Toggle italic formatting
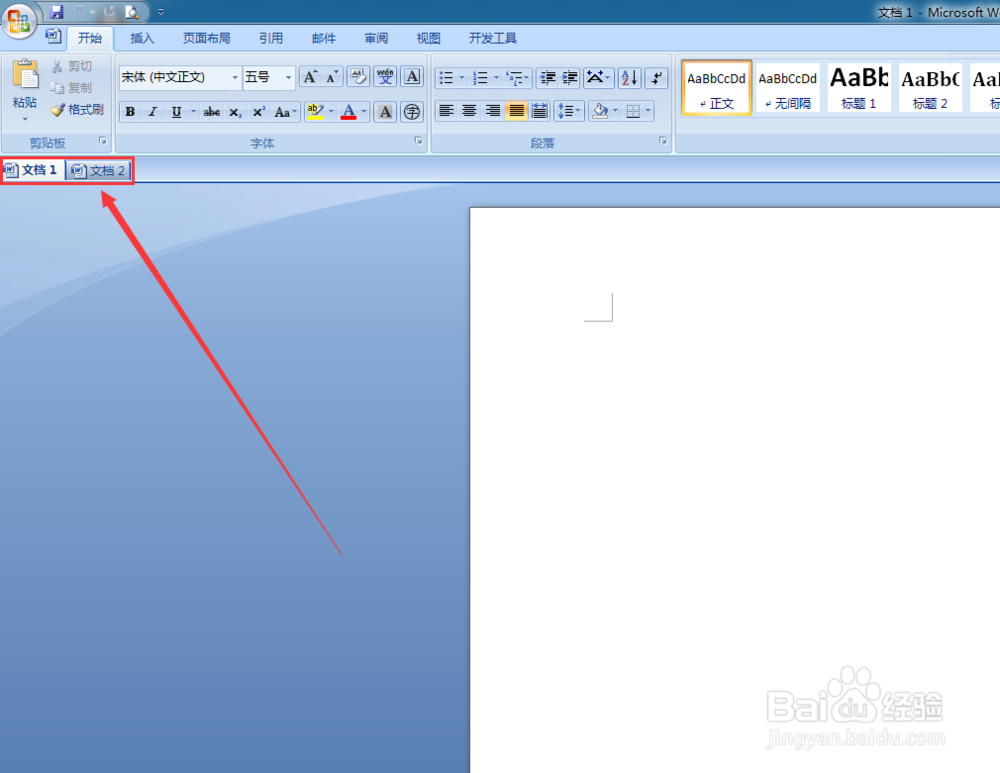The width and height of the screenshot is (1000, 773). click(x=152, y=112)
